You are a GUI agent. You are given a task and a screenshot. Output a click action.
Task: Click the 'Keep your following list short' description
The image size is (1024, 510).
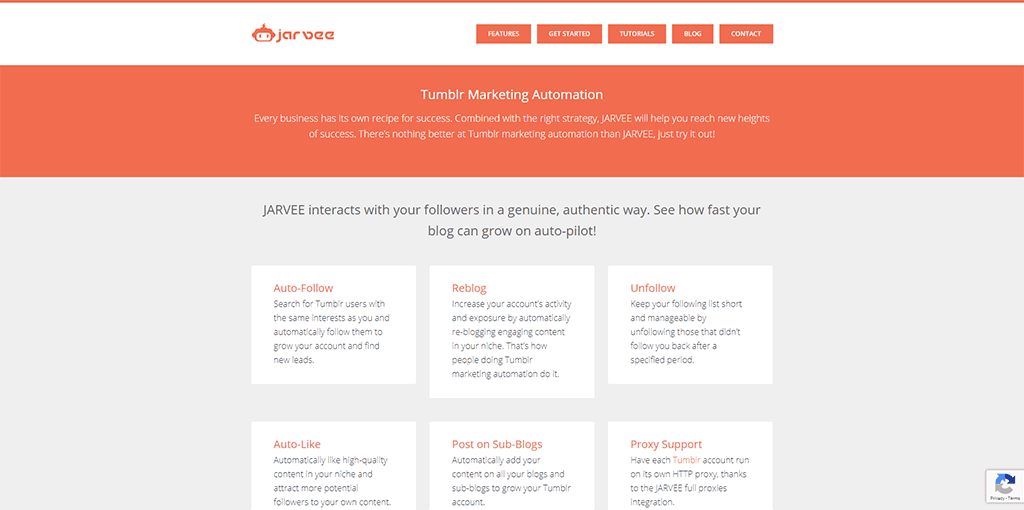686,332
